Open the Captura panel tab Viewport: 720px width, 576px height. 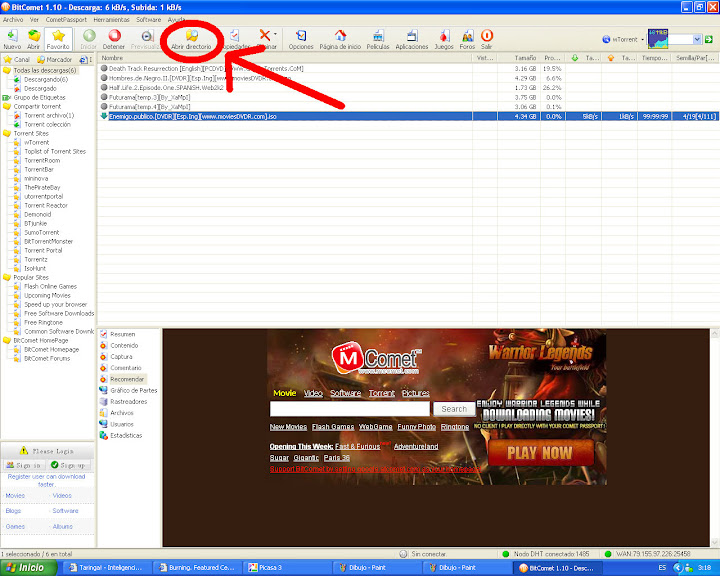(x=121, y=357)
